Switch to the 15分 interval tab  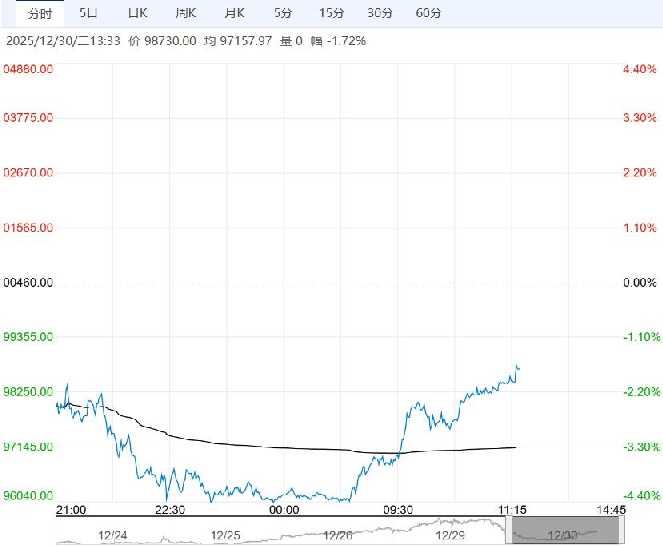331,13
